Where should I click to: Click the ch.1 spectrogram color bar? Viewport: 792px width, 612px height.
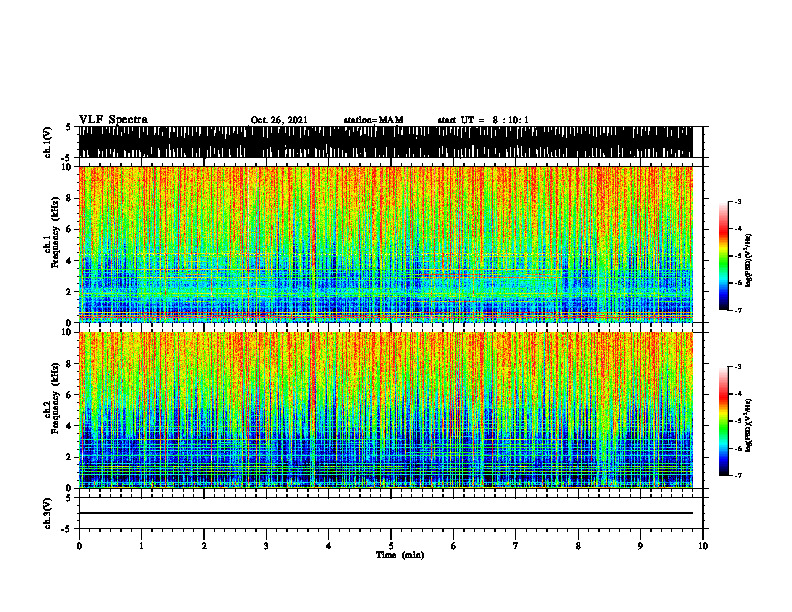(724, 256)
